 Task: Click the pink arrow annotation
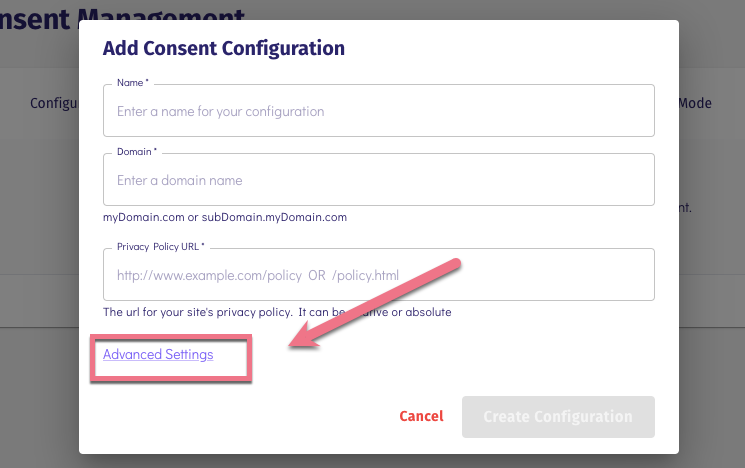click(380, 303)
